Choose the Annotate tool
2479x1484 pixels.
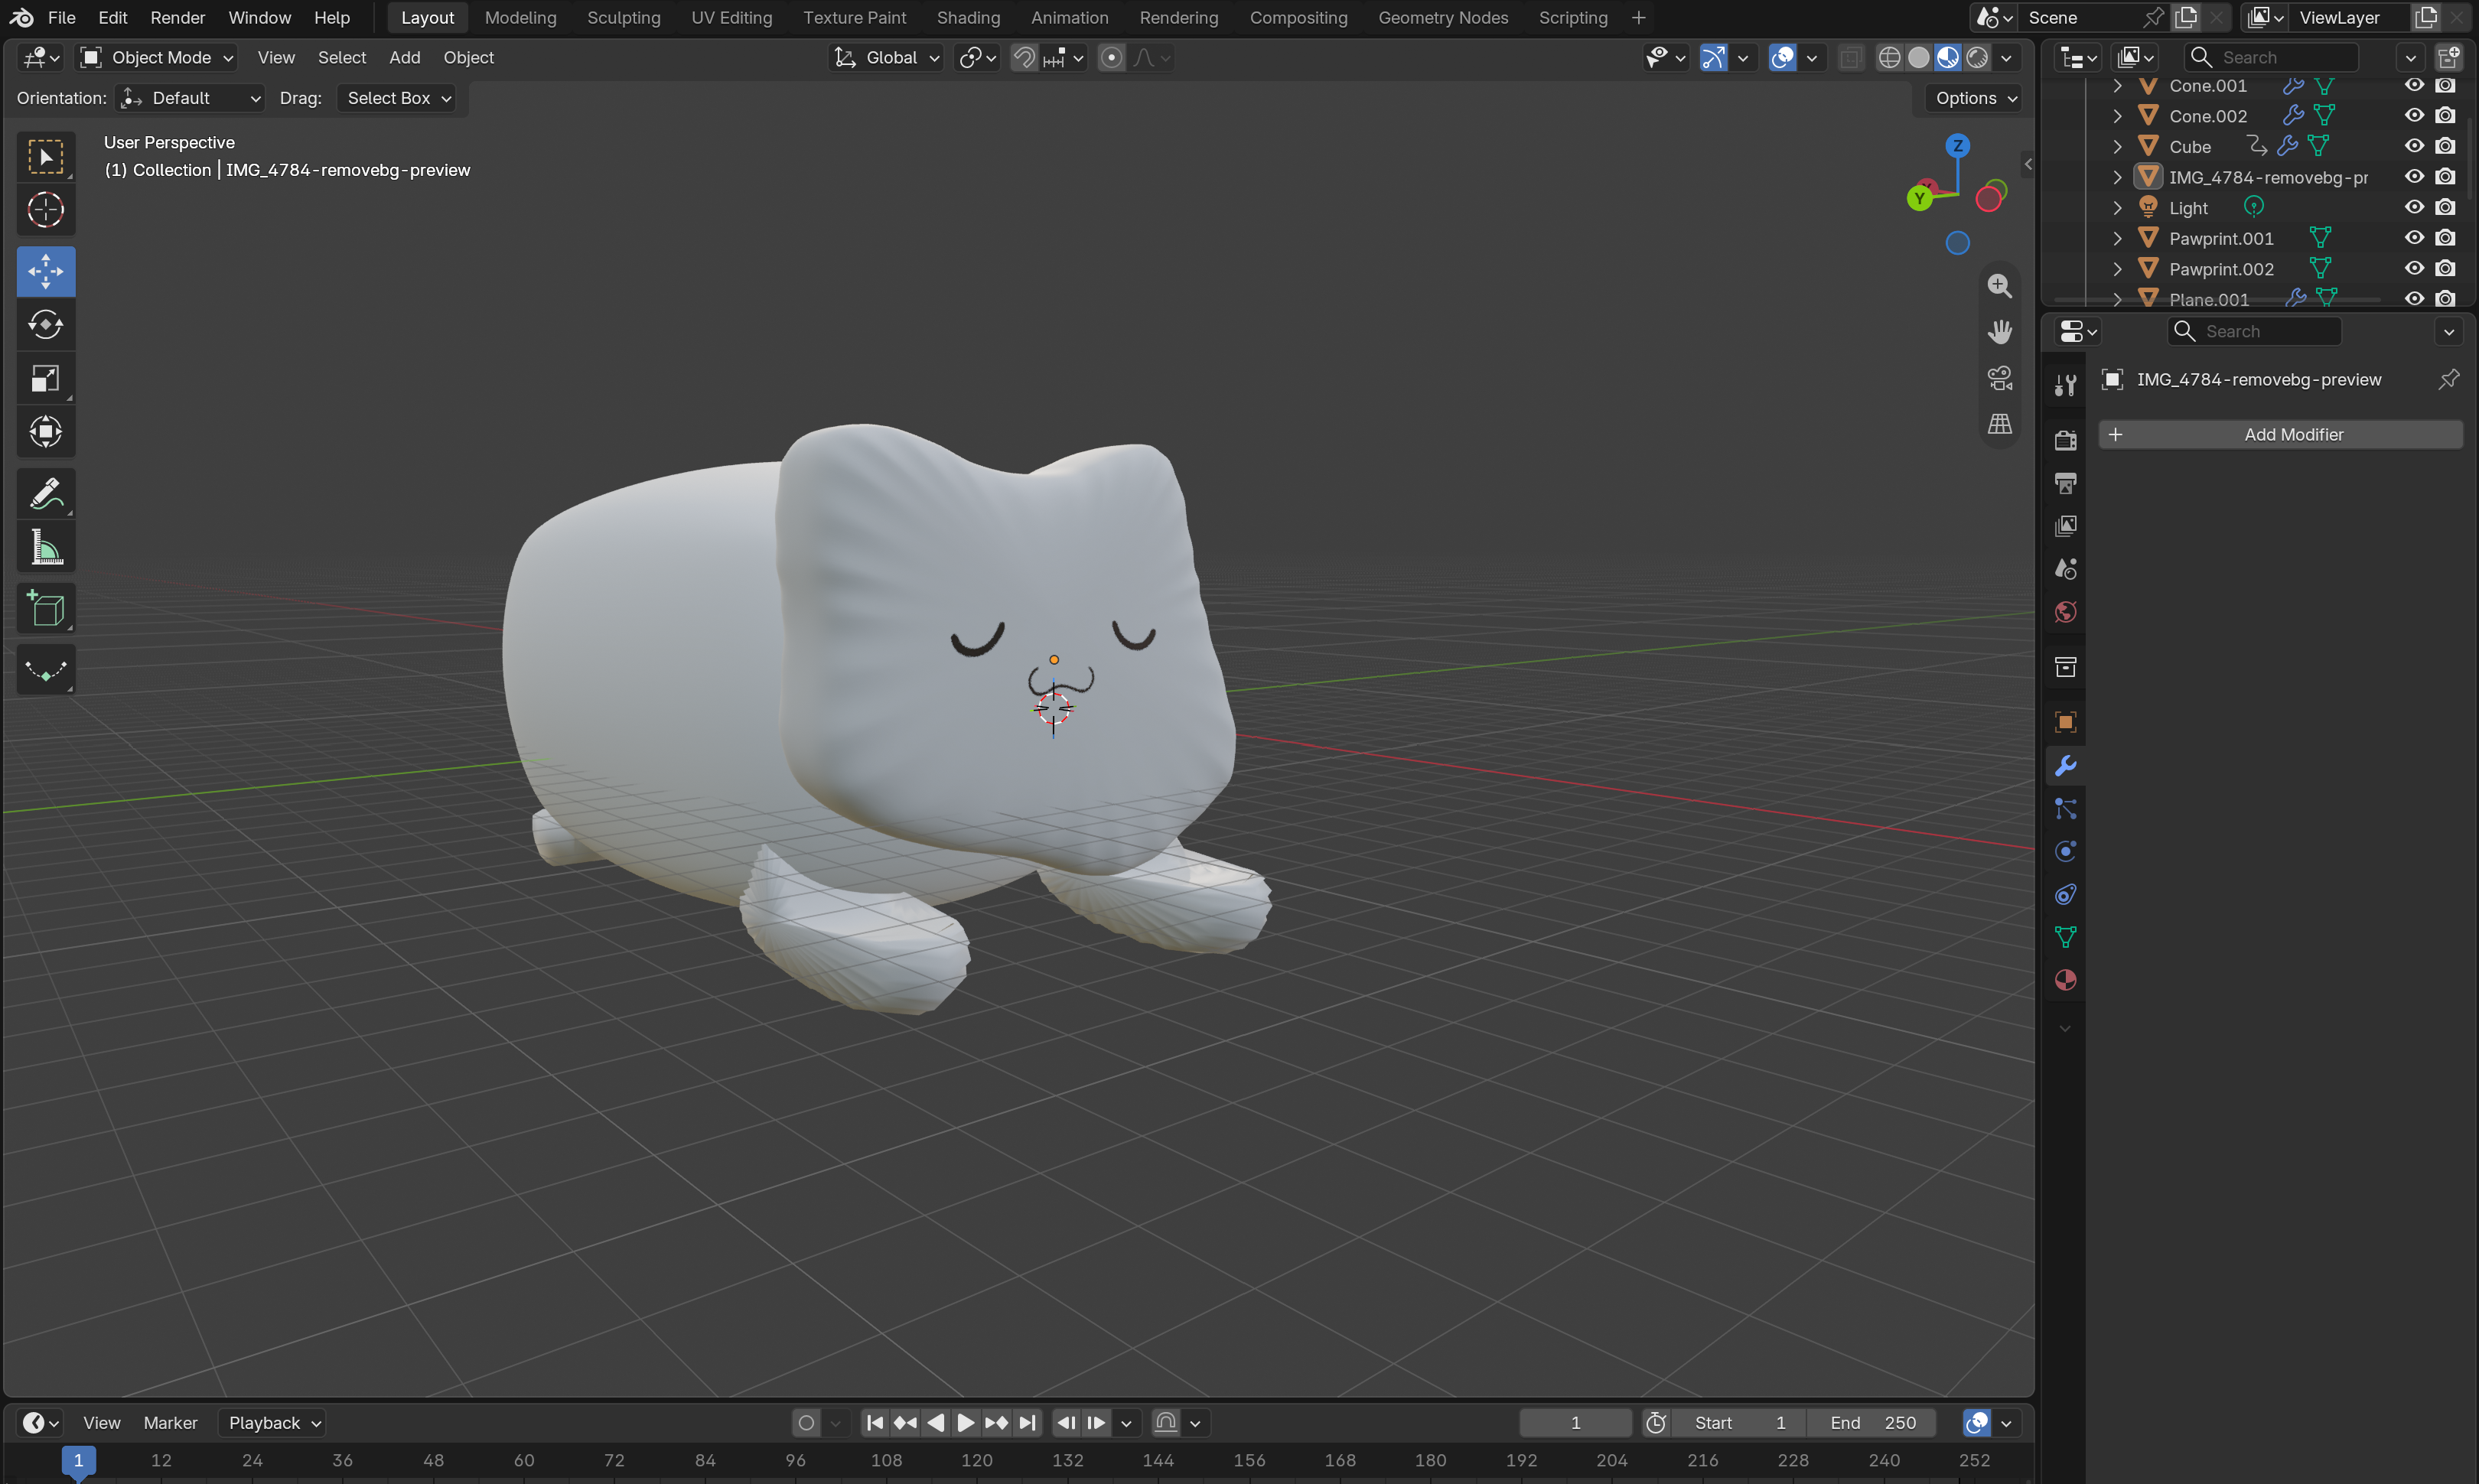tap(46, 494)
